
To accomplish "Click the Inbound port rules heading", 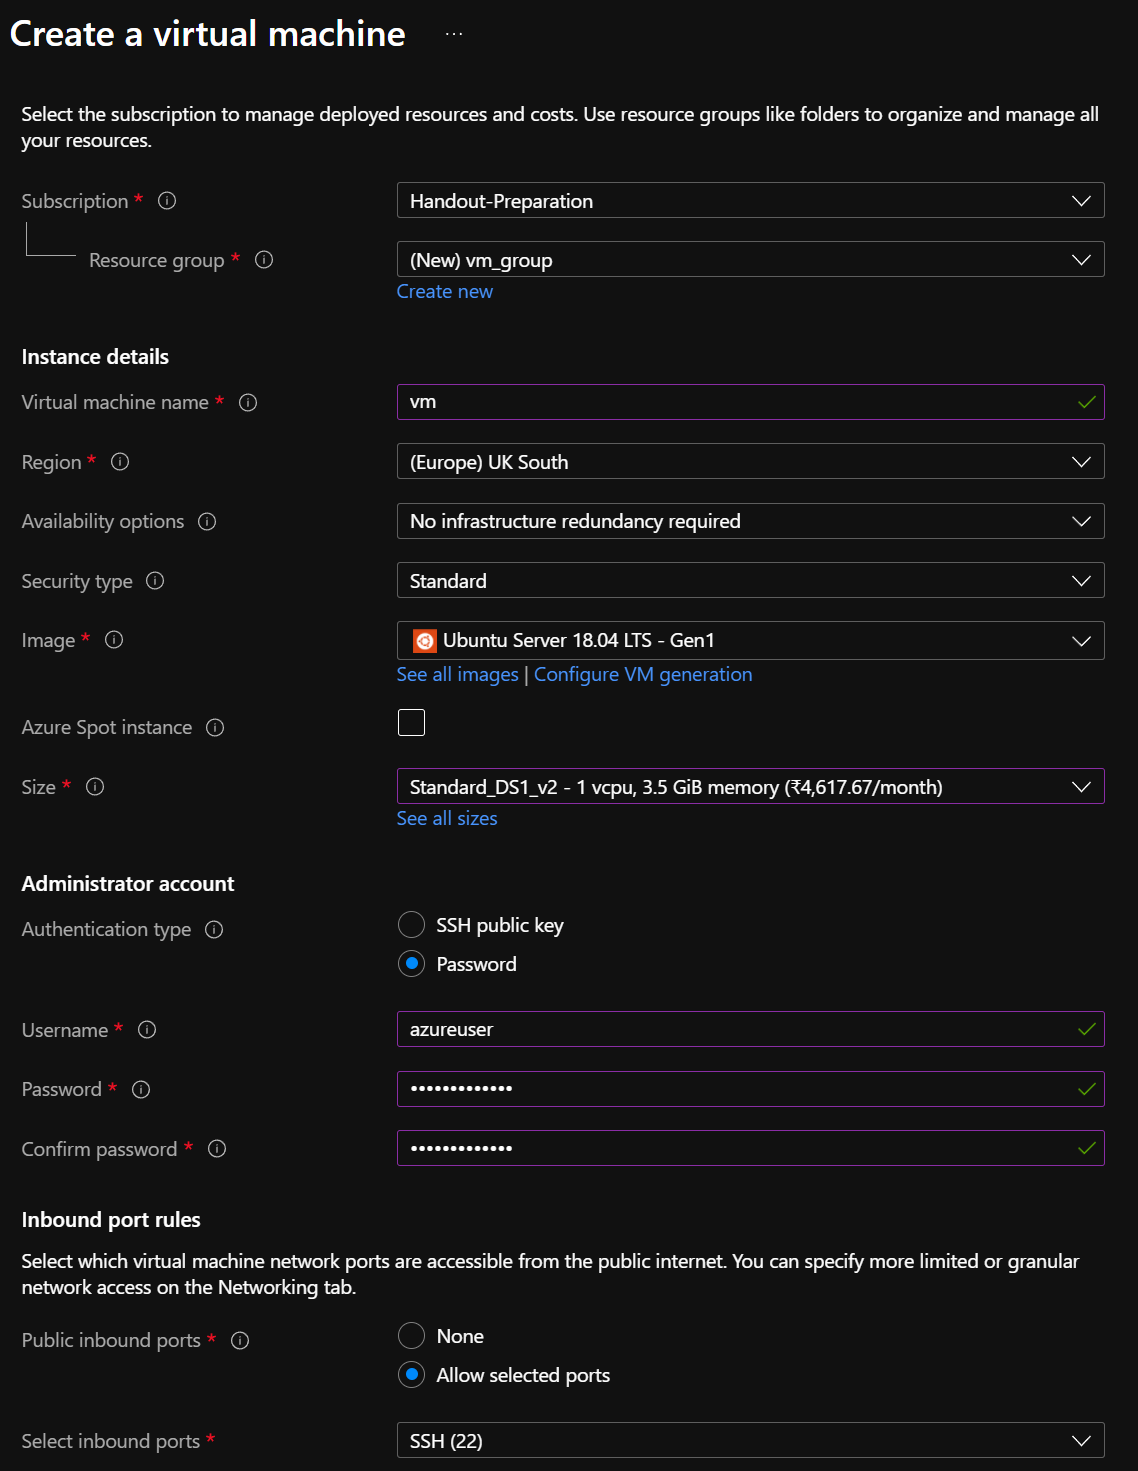I will pos(111,1220).
